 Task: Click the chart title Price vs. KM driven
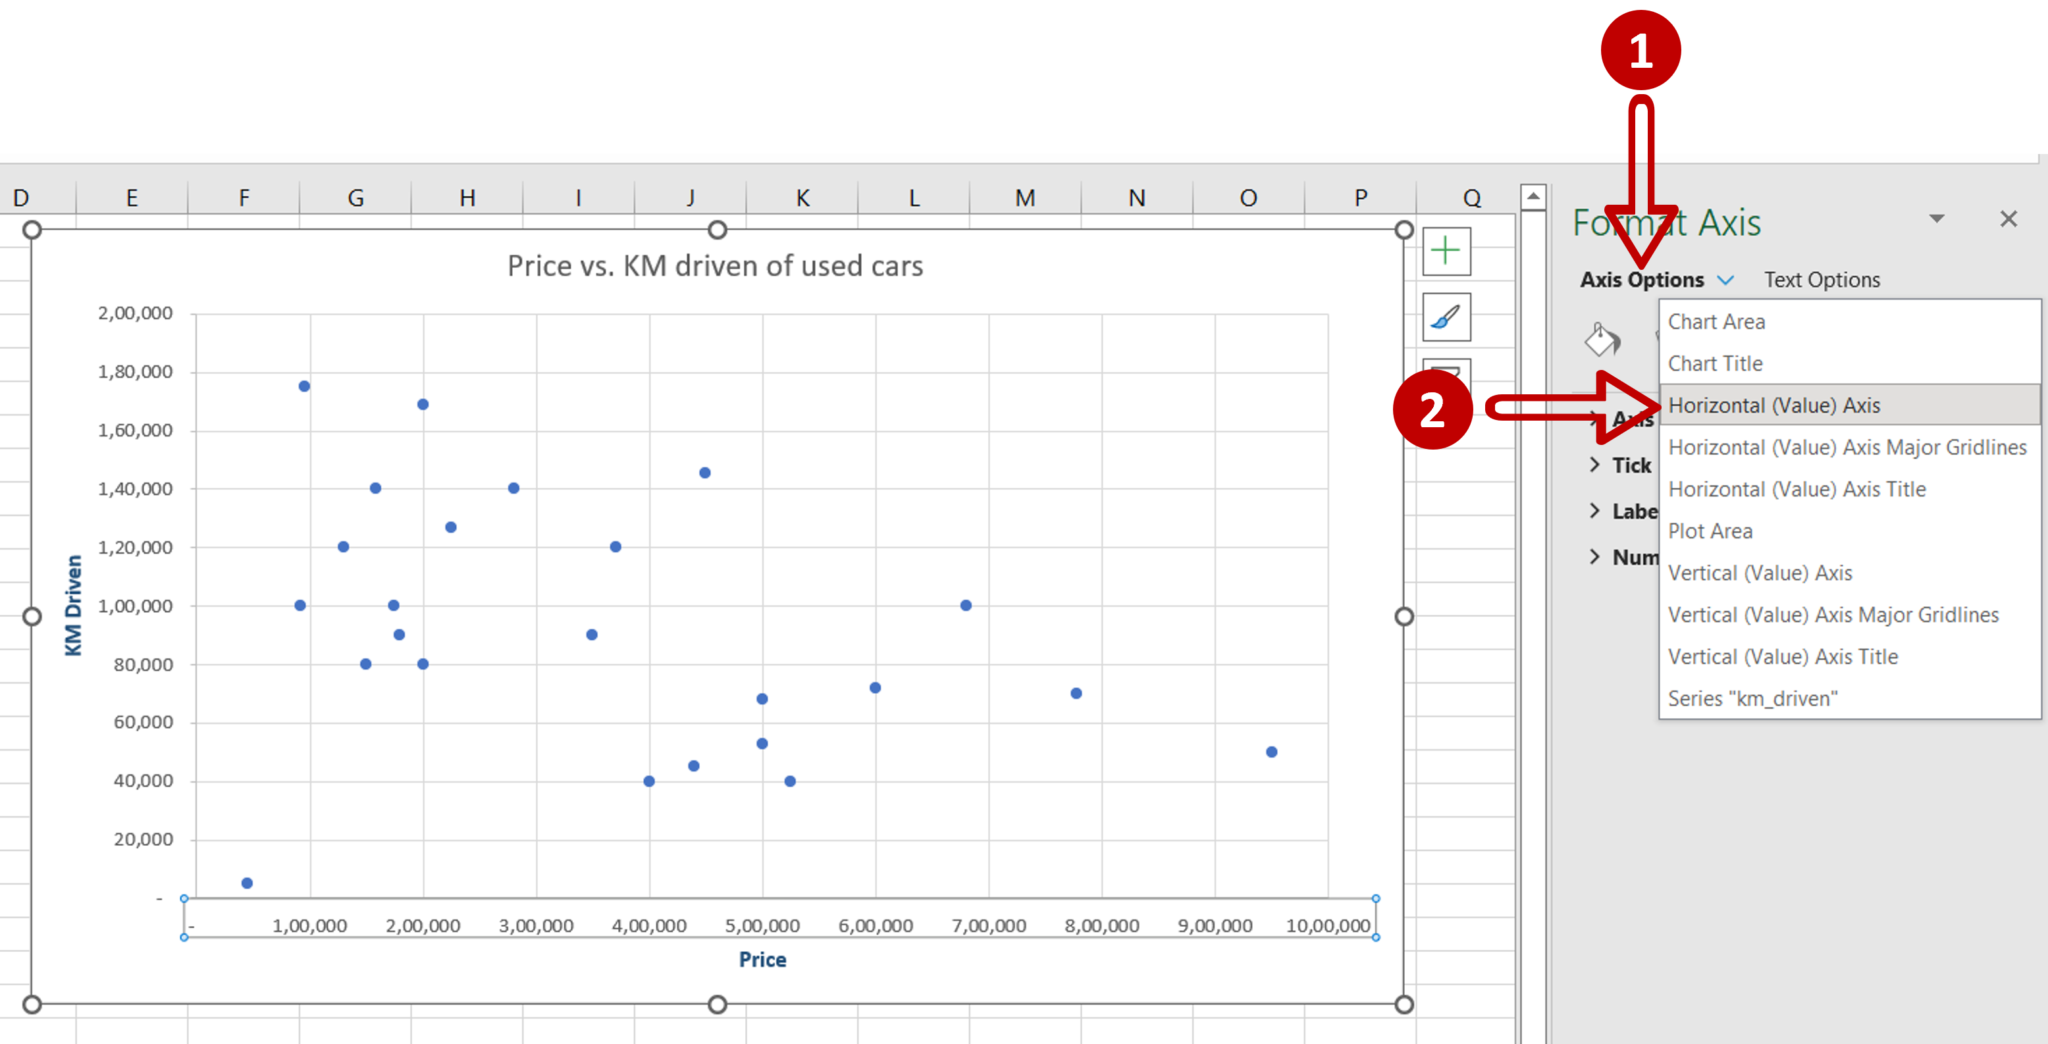716,266
